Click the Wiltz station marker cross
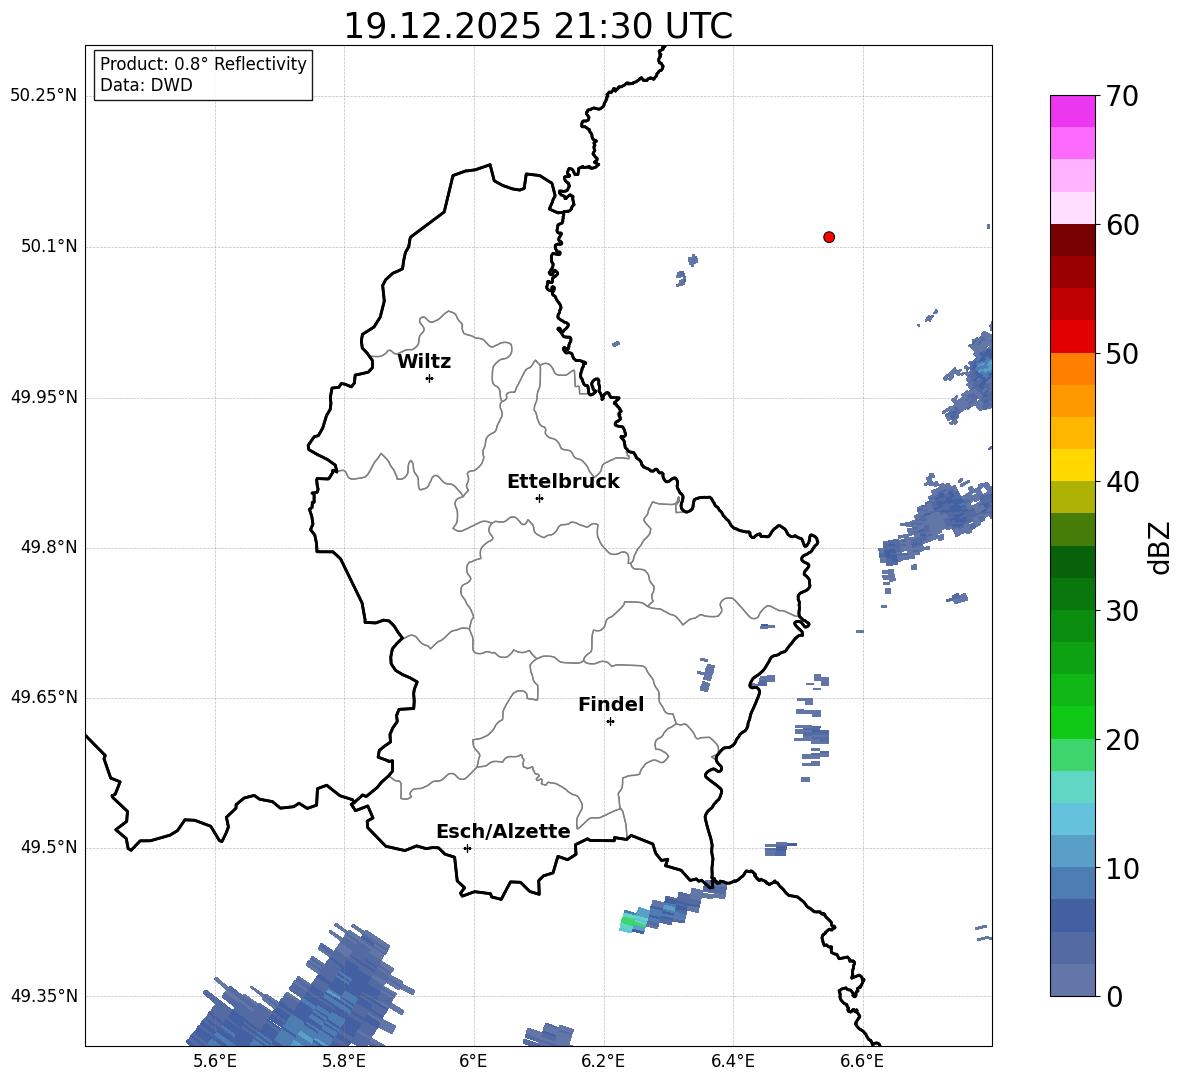This screenshot has width=1184, height=1081. click(430, 379)
